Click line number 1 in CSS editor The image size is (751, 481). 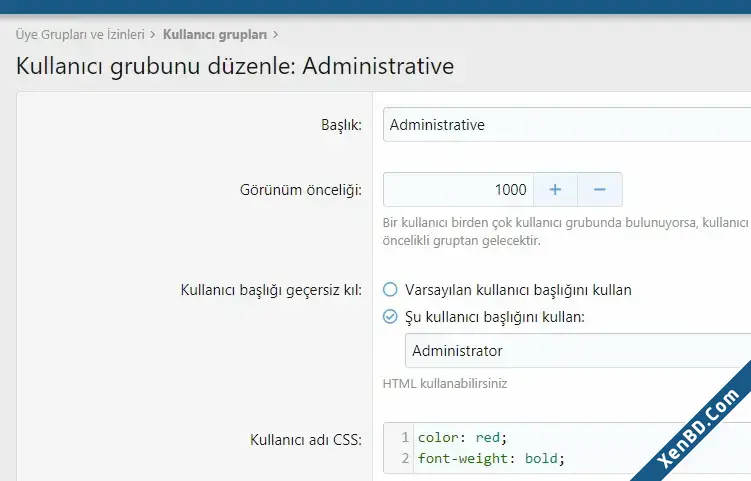[405, 437]
